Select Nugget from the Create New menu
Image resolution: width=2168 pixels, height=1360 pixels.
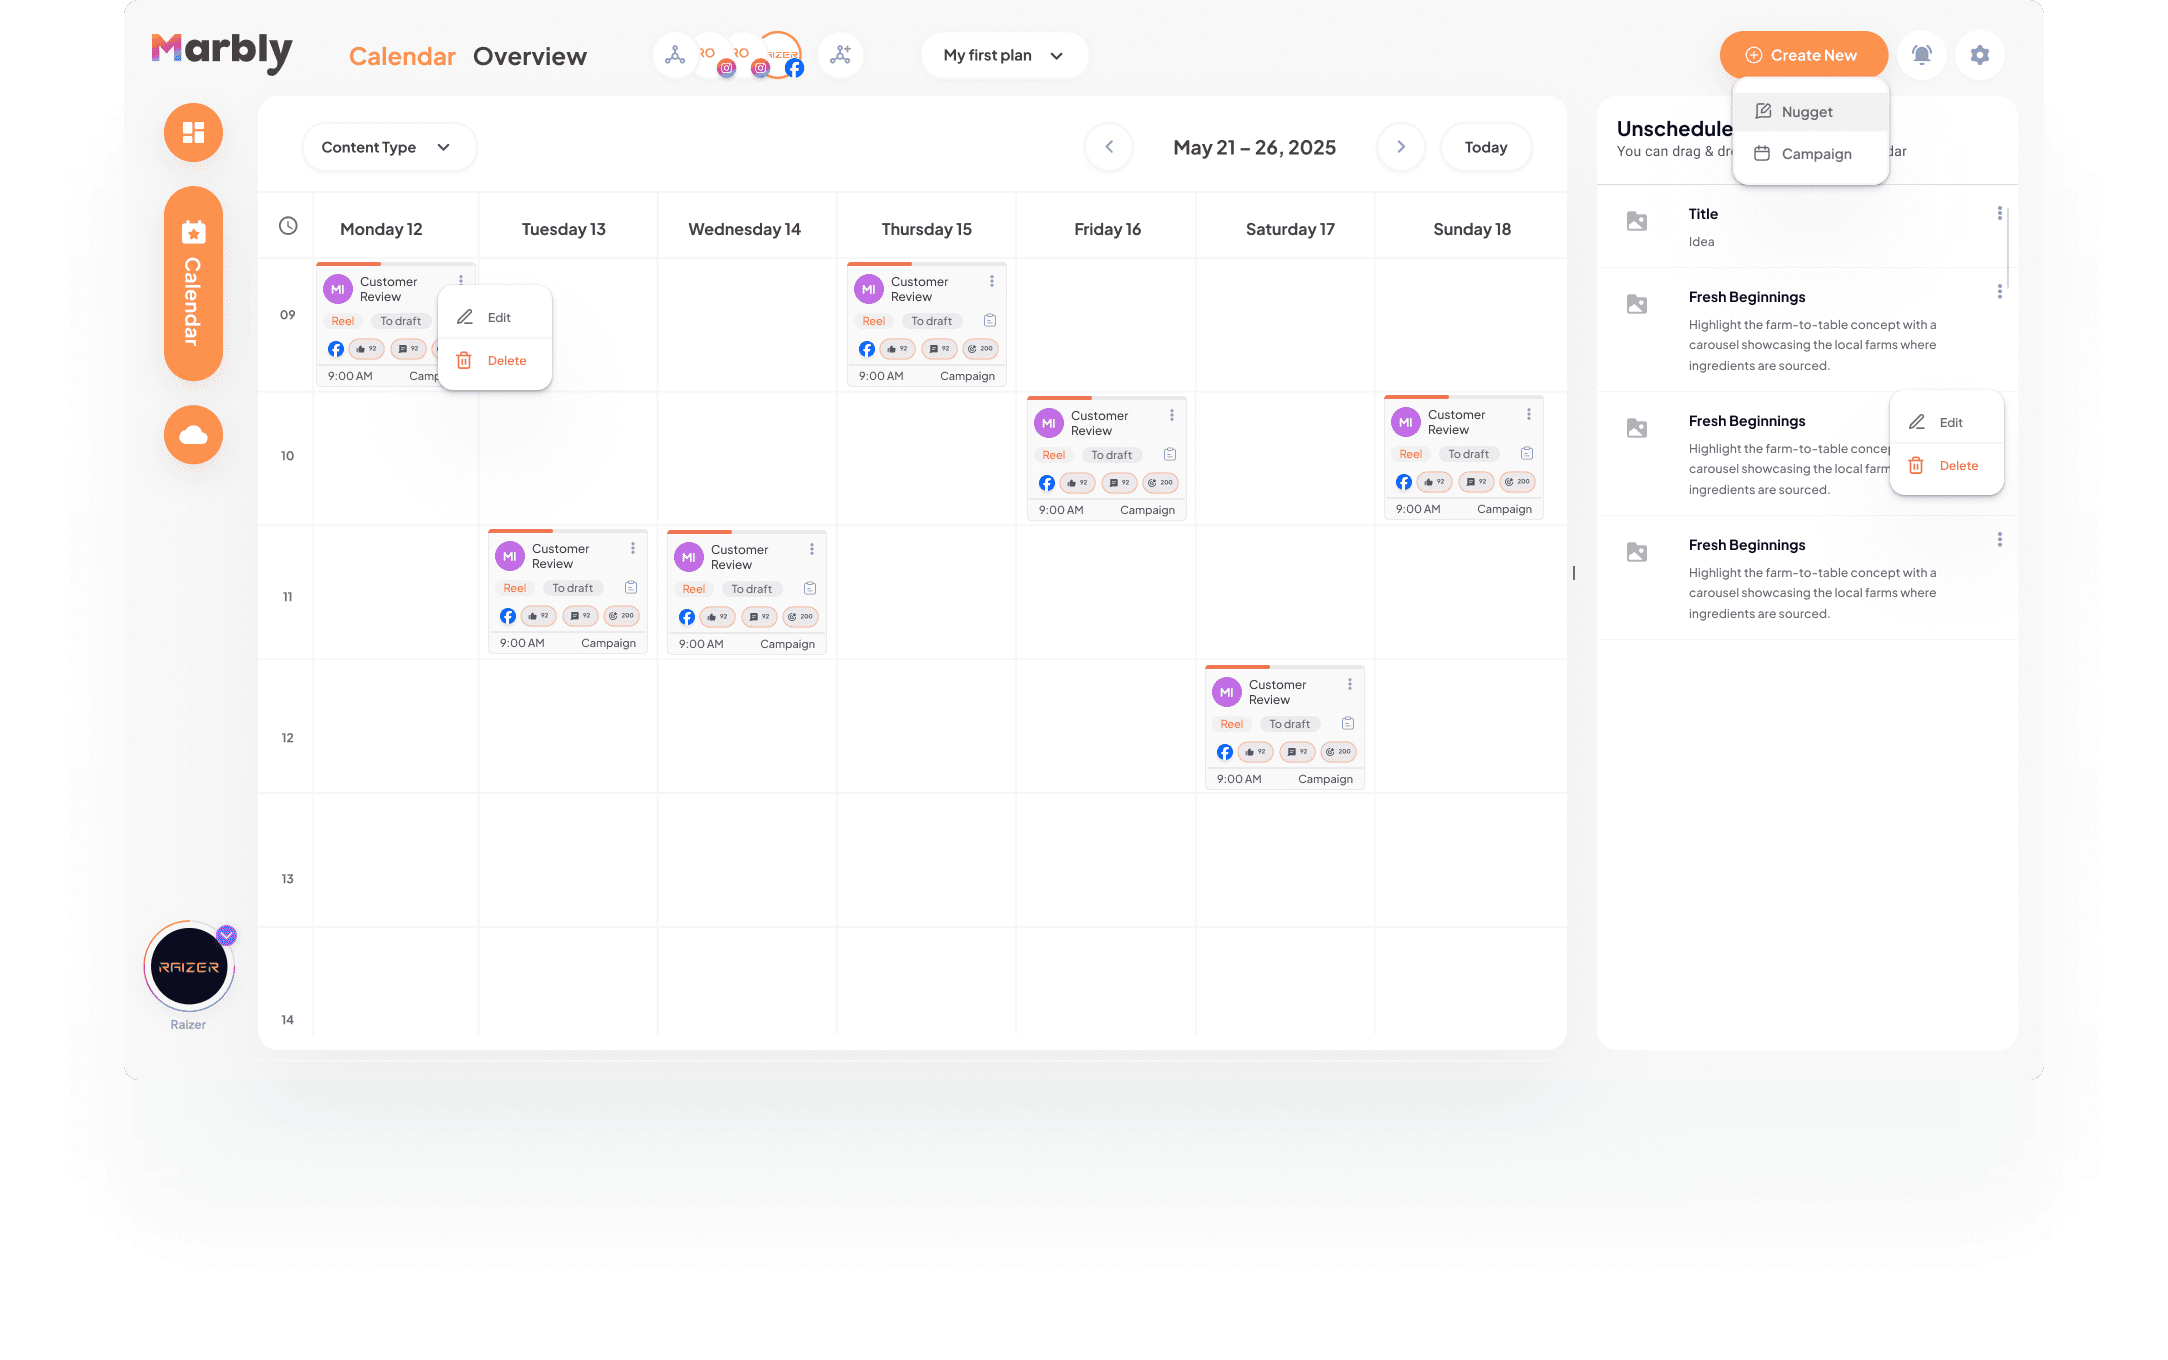pyautogui.click(x=1807, y=112)
